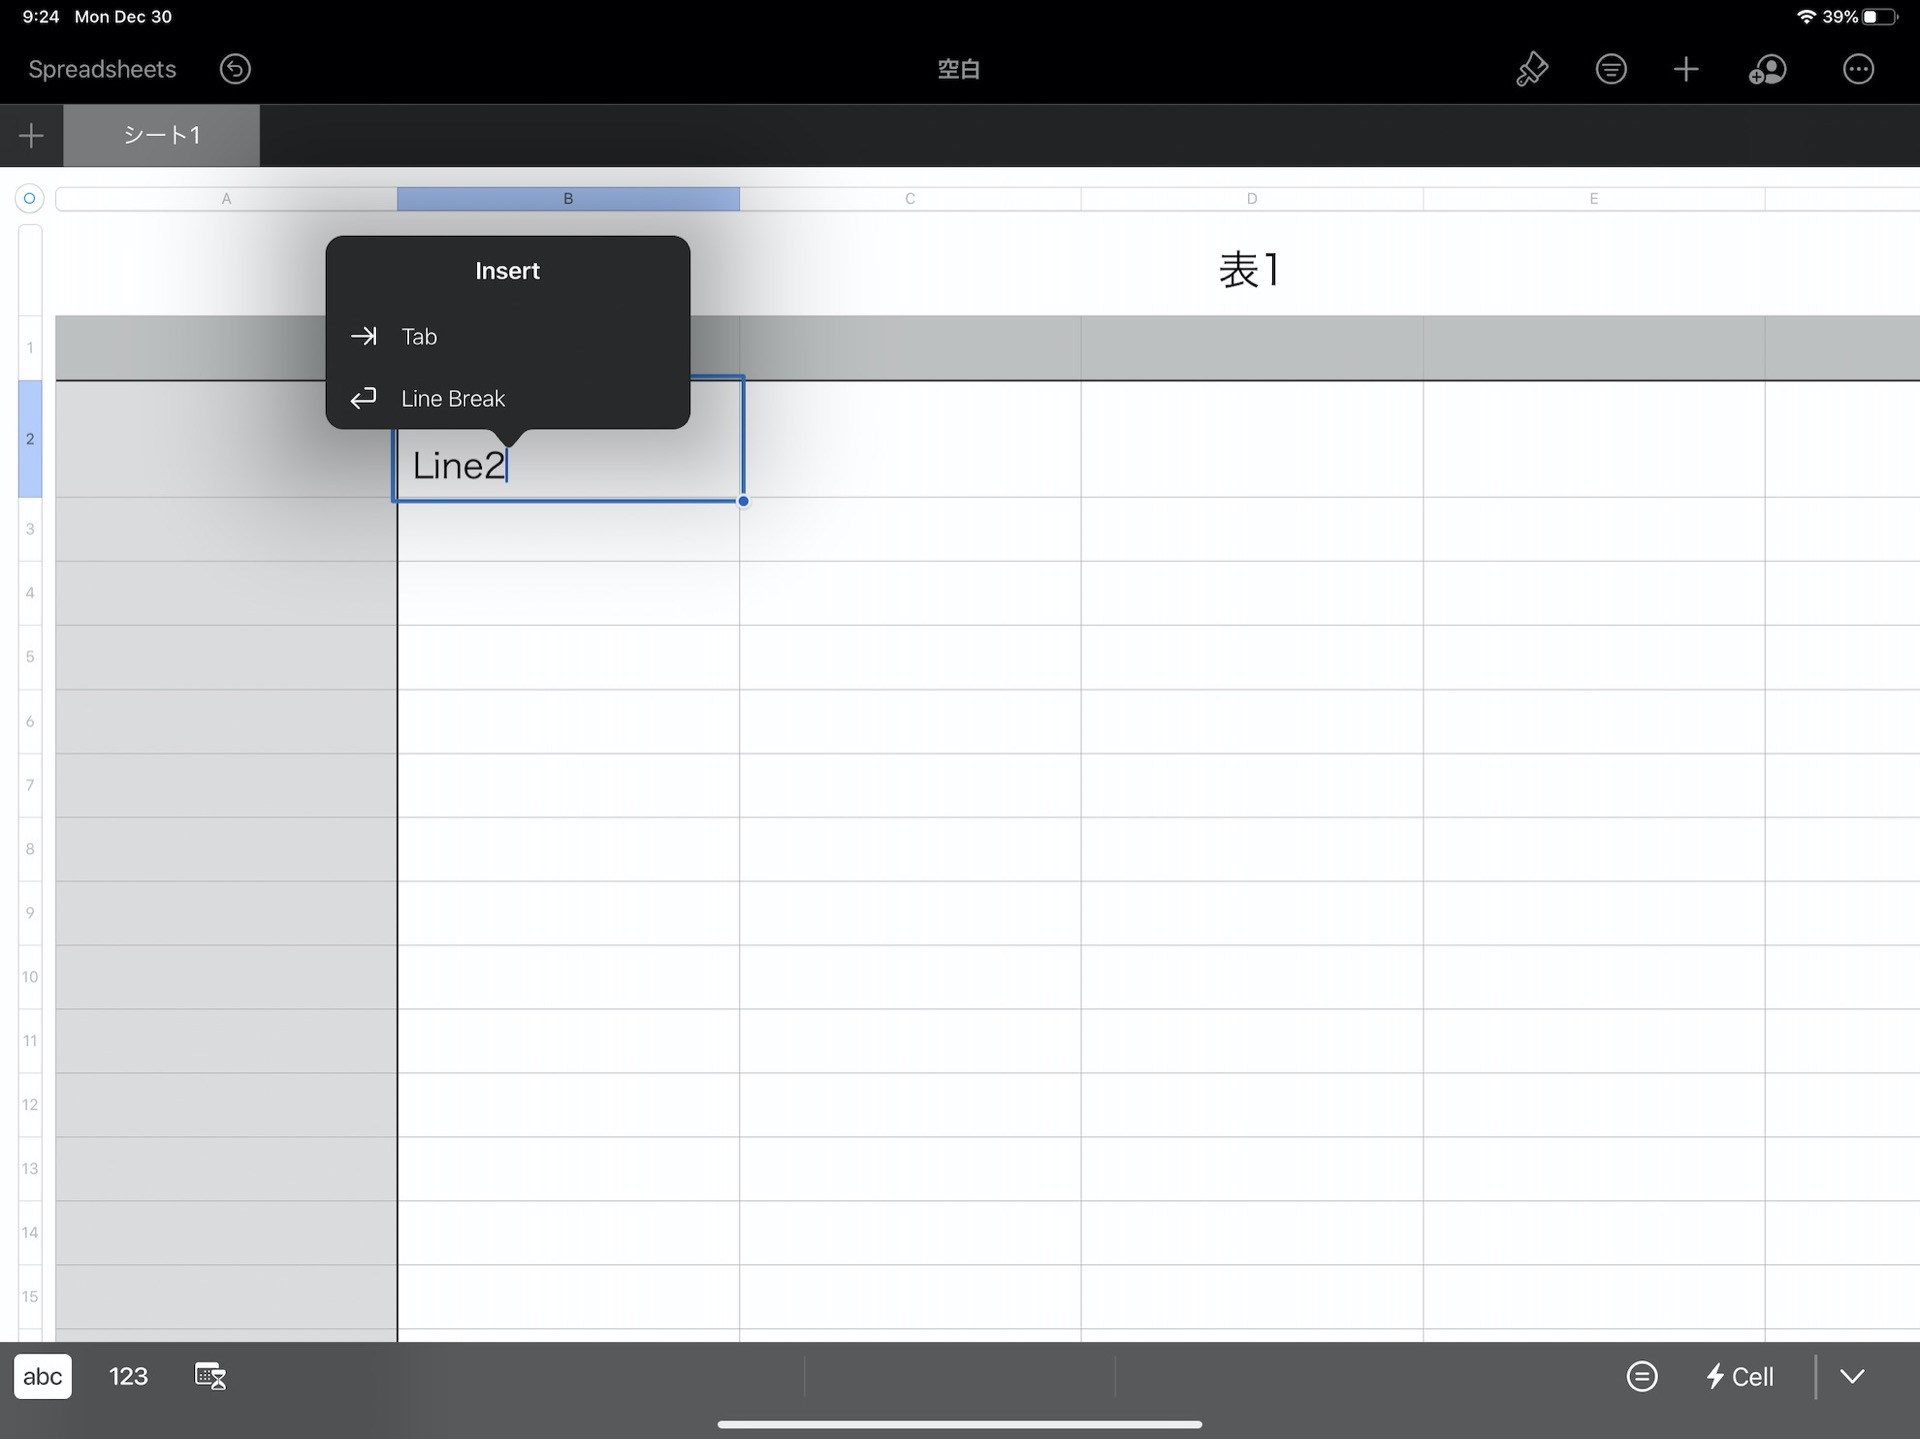Tap the Line2 cell input field
The height and width of the screenshot is (1439, 1920).
point(568,464)
